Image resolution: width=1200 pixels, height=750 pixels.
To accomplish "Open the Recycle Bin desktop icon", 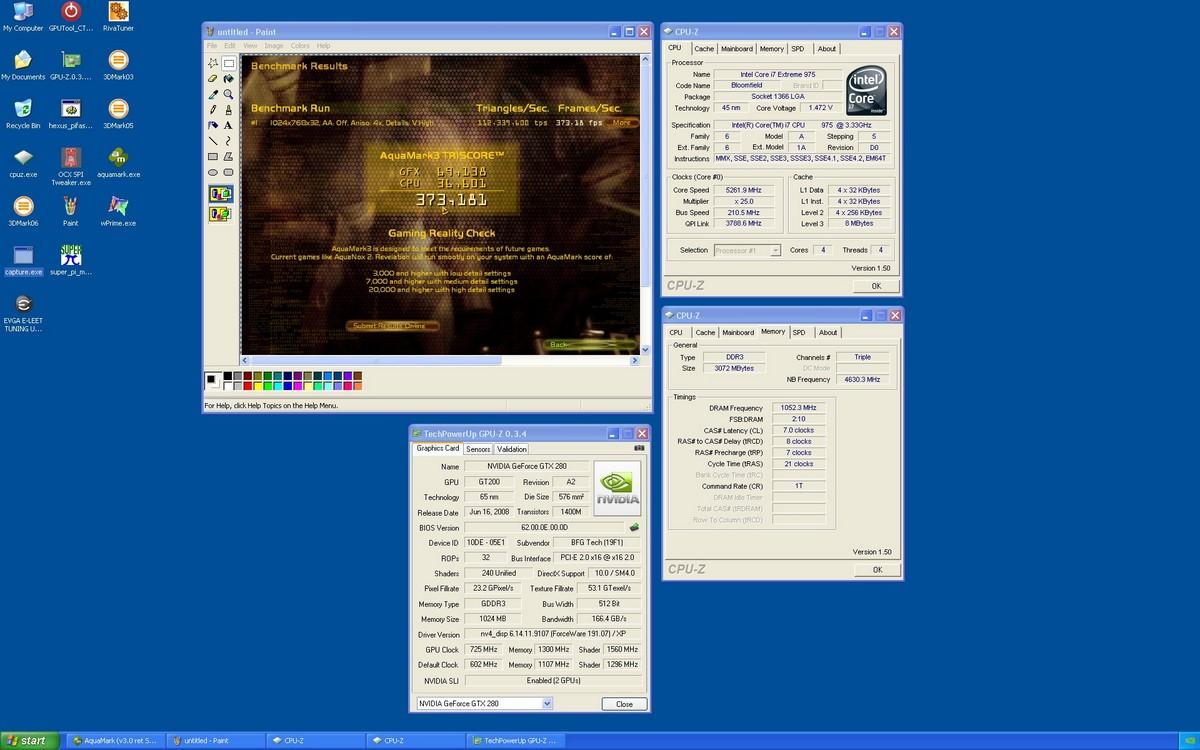I will [22, 114].
